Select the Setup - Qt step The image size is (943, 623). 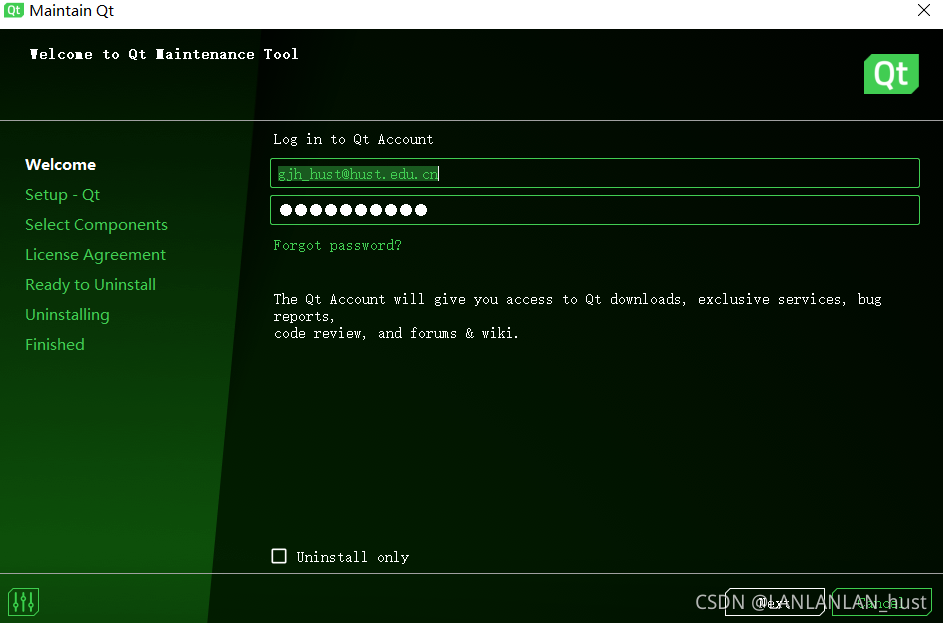(x=63, y=195)
